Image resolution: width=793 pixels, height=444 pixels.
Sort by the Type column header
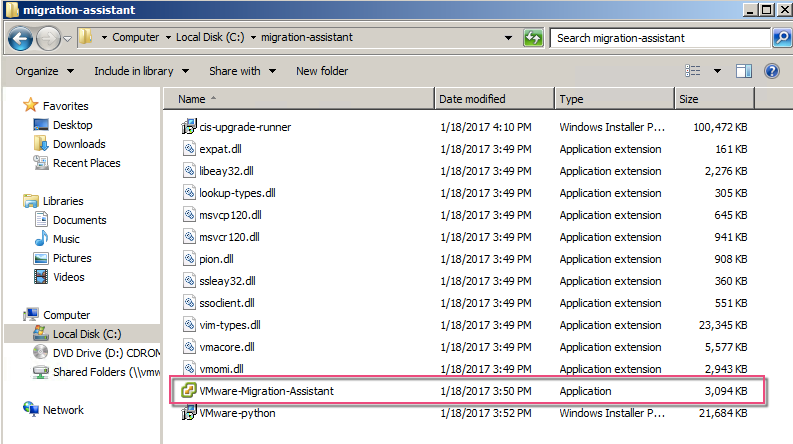pyautogui.click(x=614, y=99)
